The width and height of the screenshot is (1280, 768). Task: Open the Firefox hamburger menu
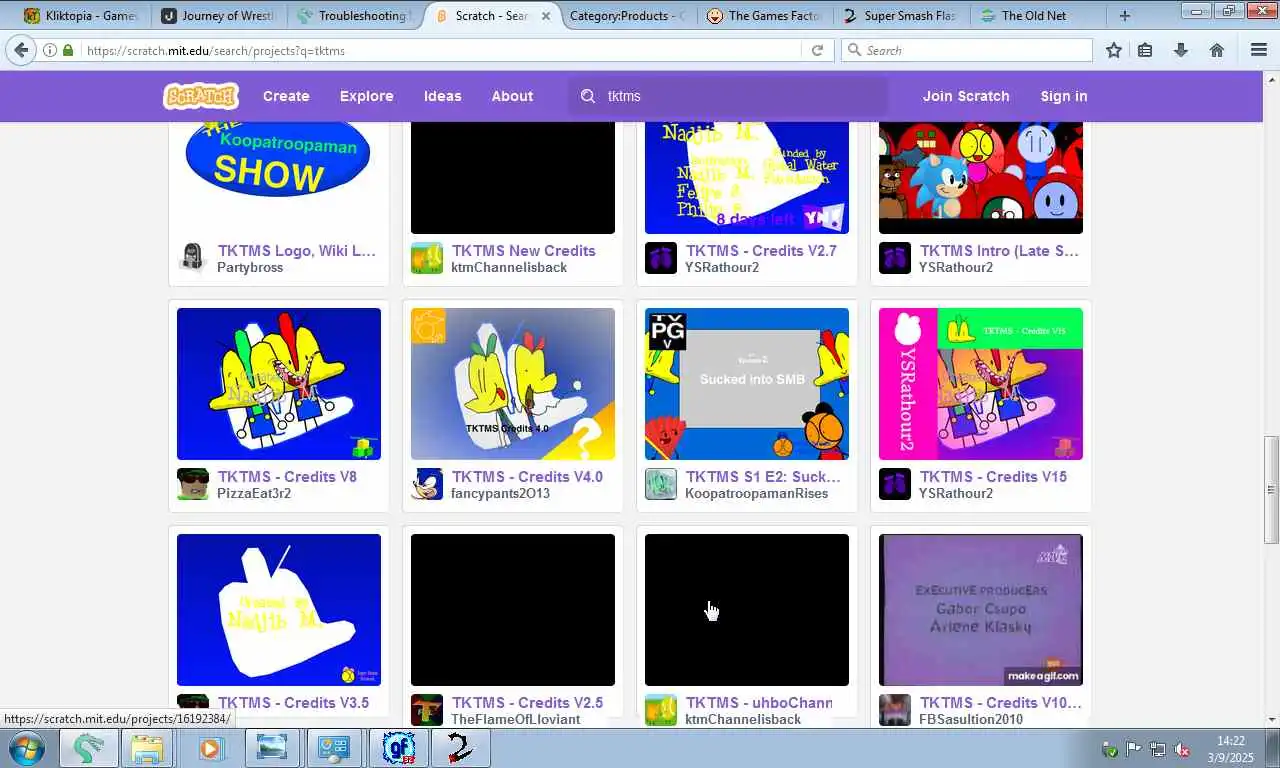point(1259,50)
